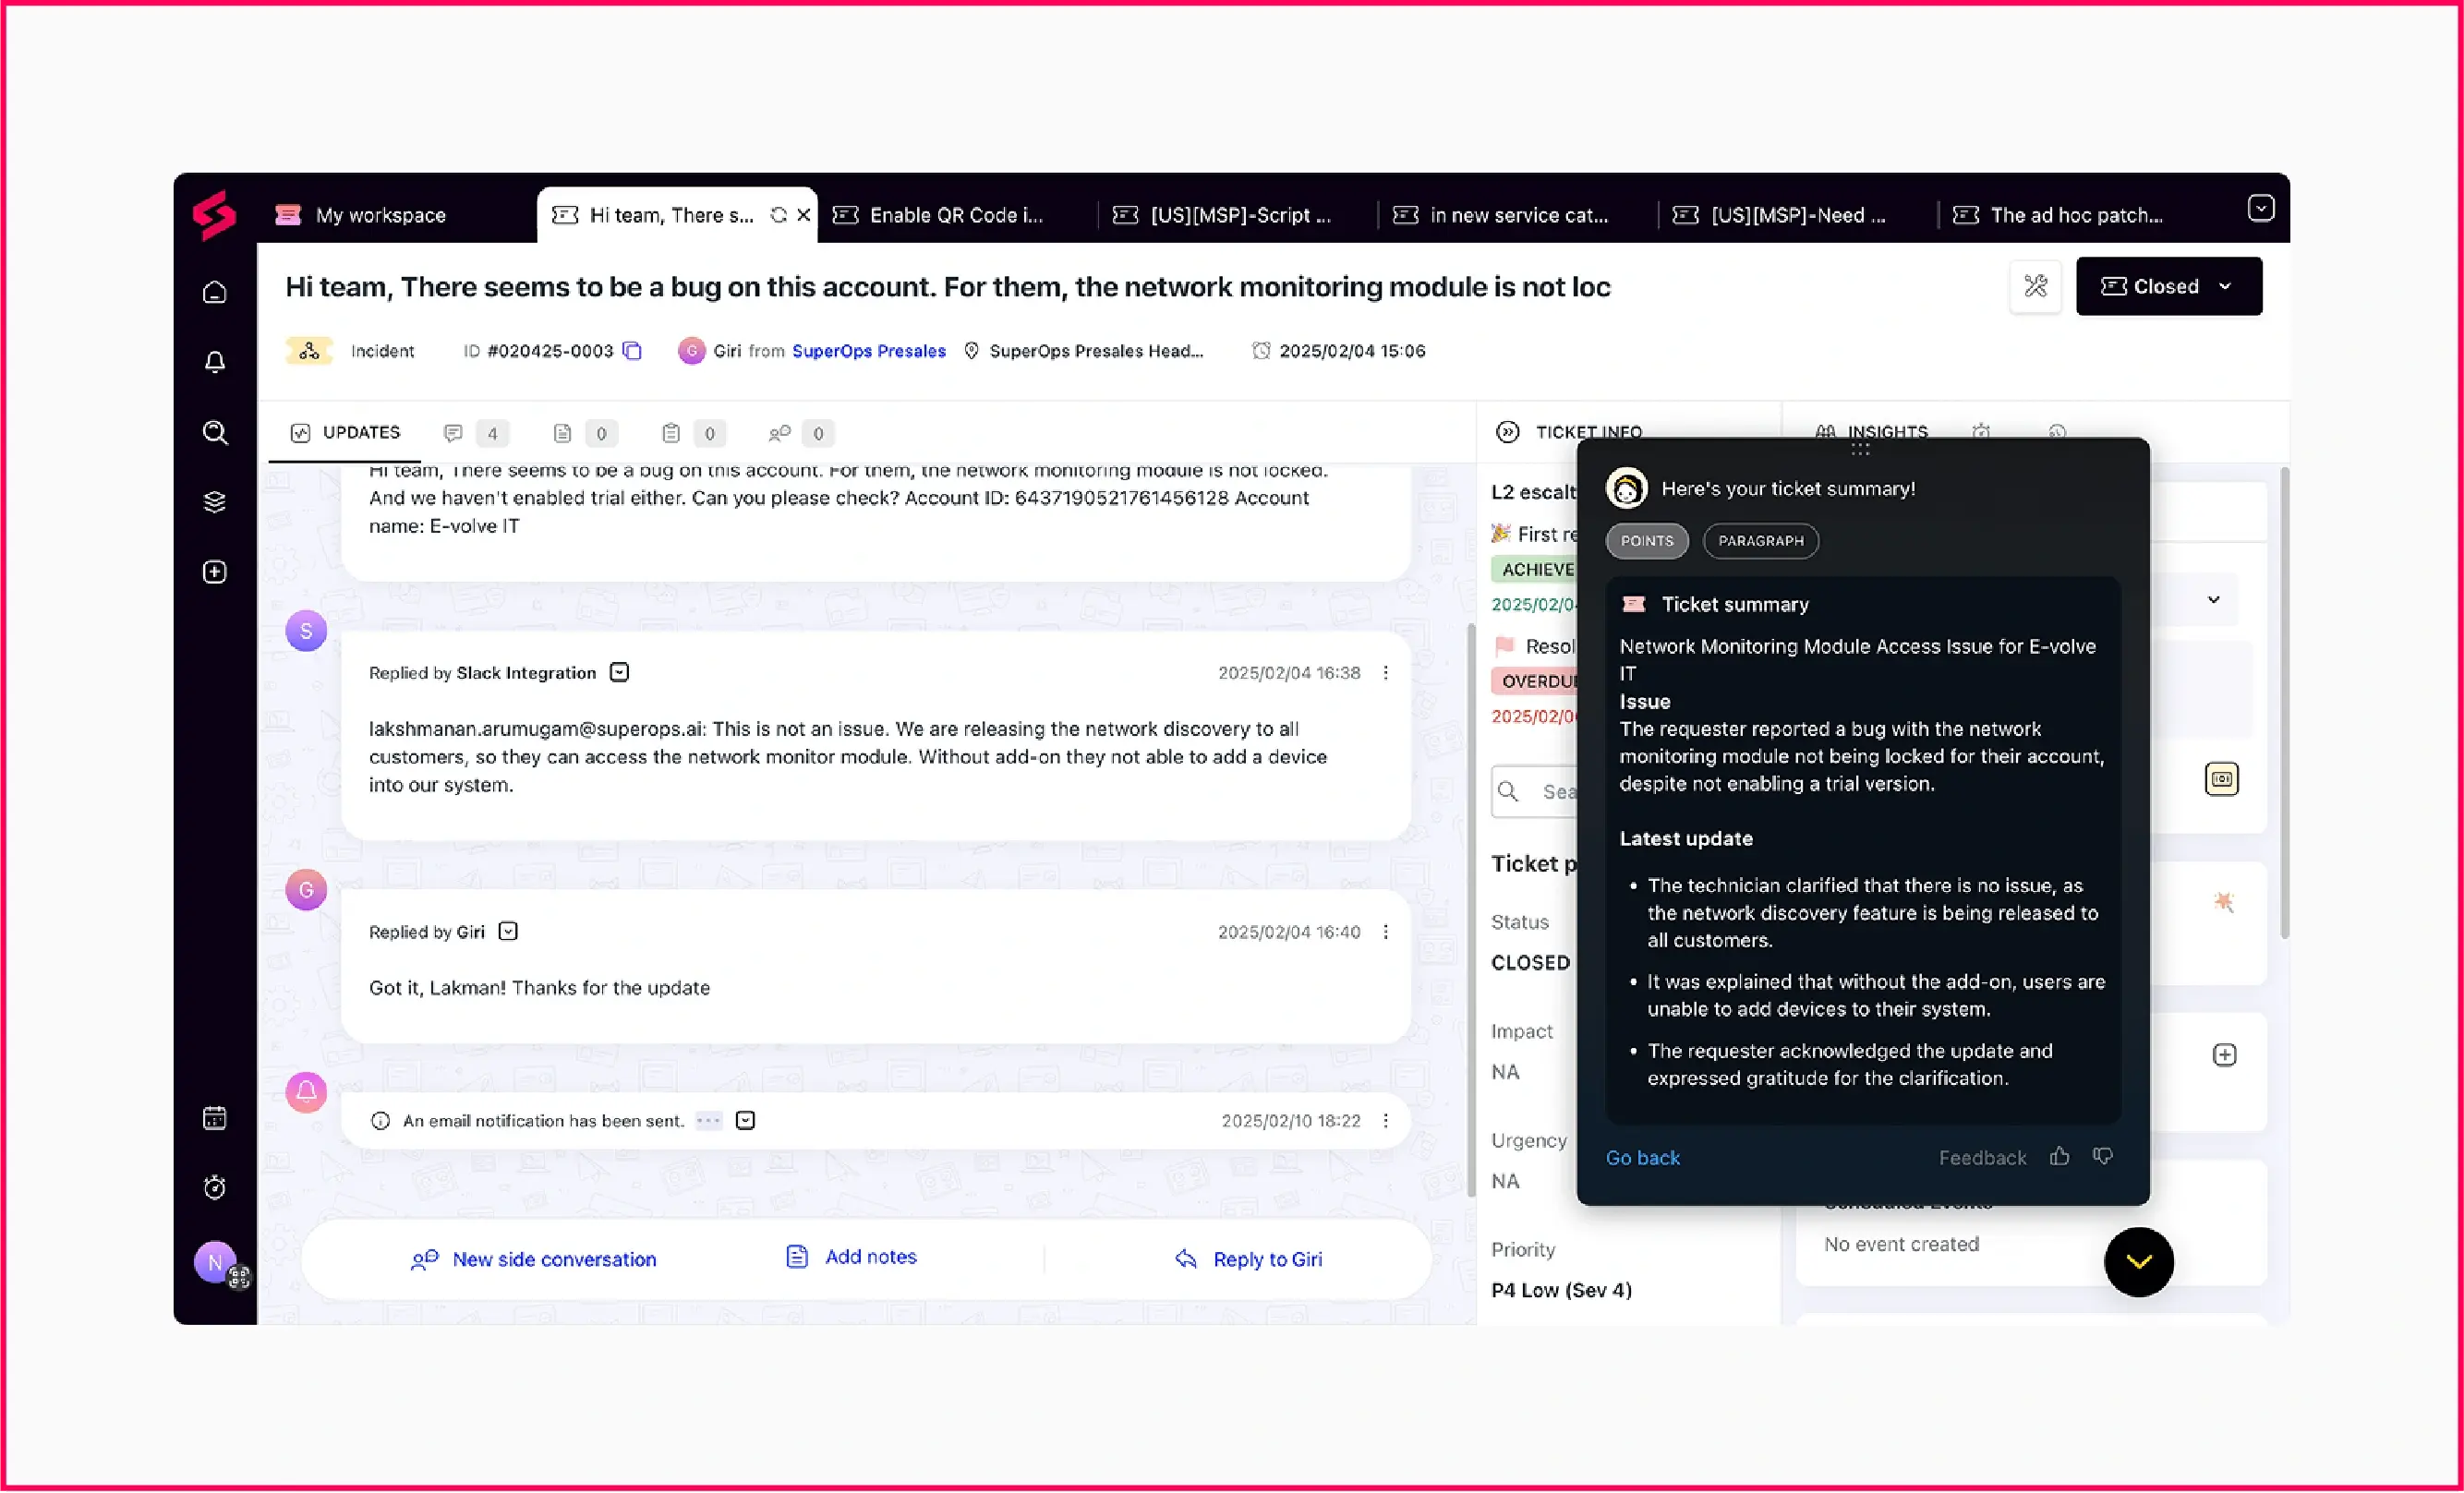Image resolution: width=2464 pixels, height=1493 pixels.
Task: Click the thumbs up feedback icon
Action: (x=2059, y=1157)
